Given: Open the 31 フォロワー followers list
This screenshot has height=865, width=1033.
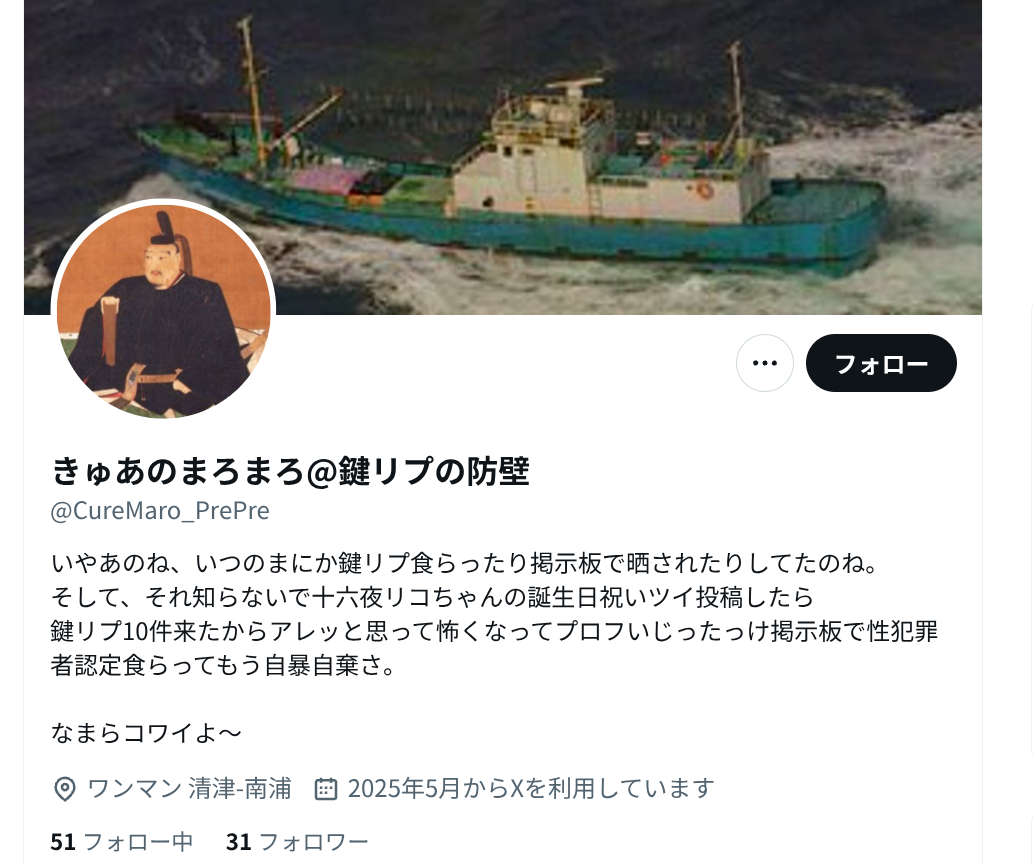Looking at the screenshot, I should (x=296, y=841).
